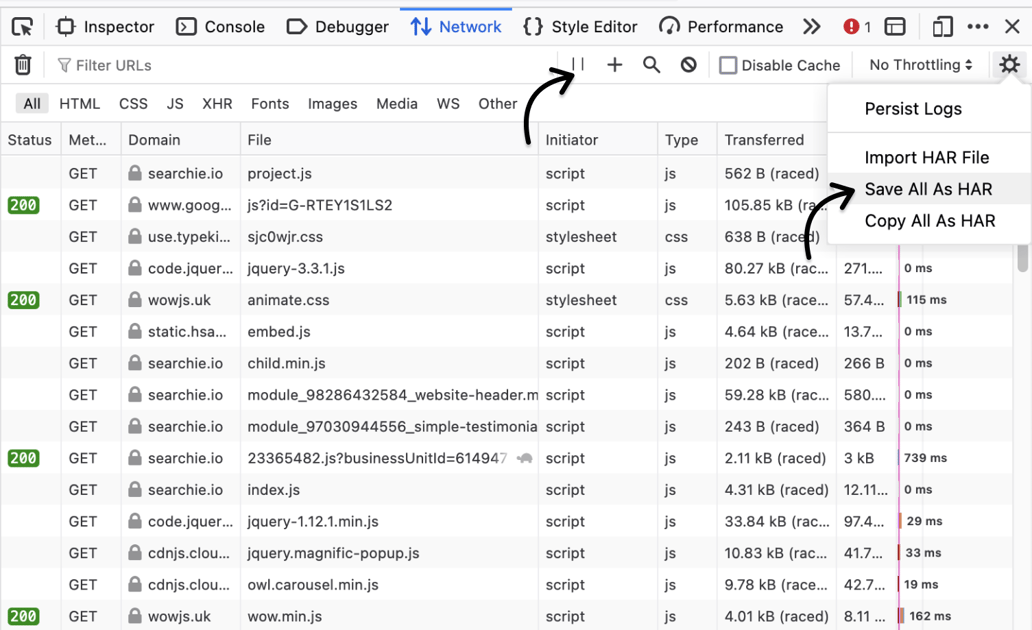This screenshot has width=1032, height=630.
Task: Choose Save All As HAR
Action: pos(928,189)
